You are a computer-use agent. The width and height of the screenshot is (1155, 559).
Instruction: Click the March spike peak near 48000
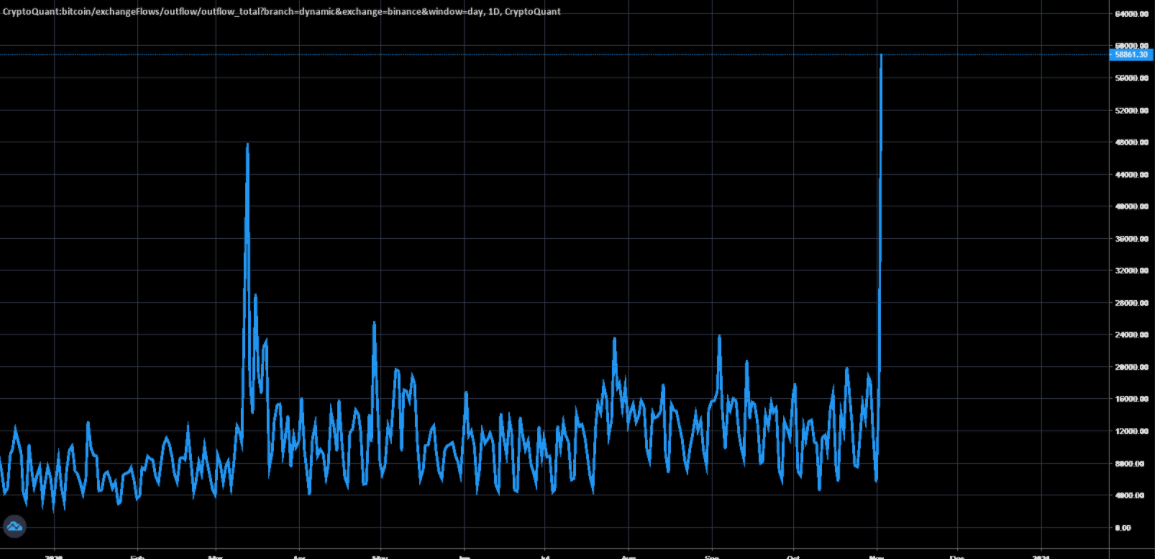pos(247,145)
